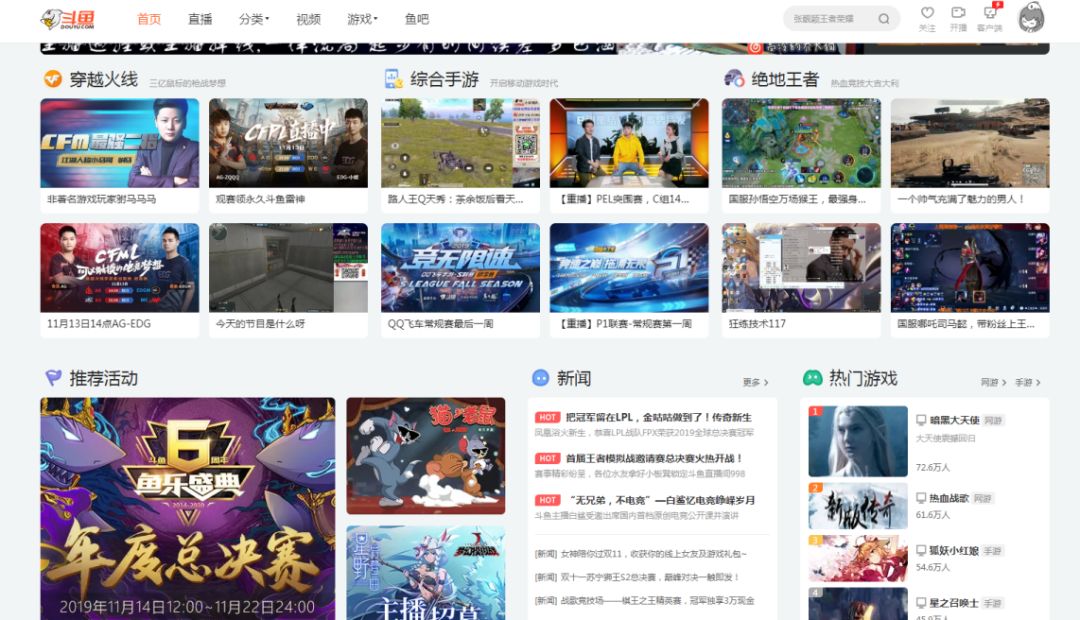Screen dimensions: 1080x620
Task: Click the 推荐活动 section icon
Action: [x=53, y=378]
